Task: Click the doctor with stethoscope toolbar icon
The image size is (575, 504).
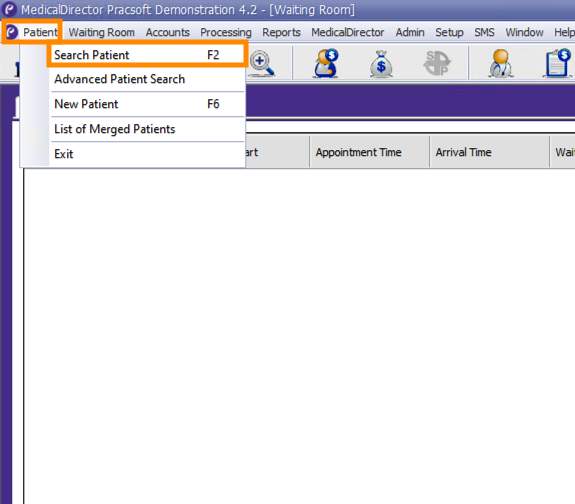Action: (501, 63)
